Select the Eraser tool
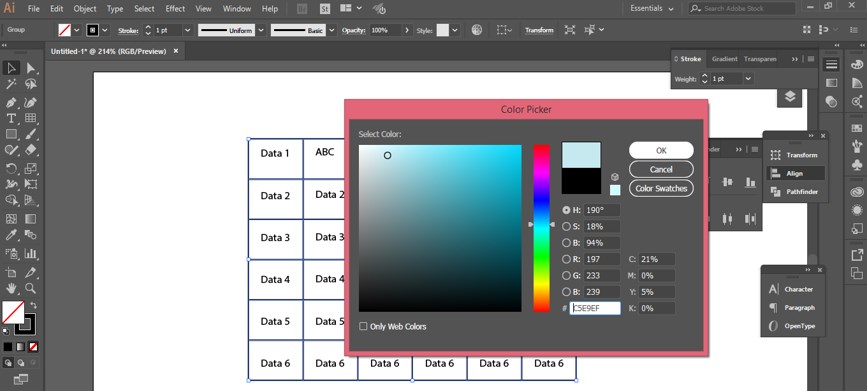Screen dimensions: 867x391 [31, 150]
